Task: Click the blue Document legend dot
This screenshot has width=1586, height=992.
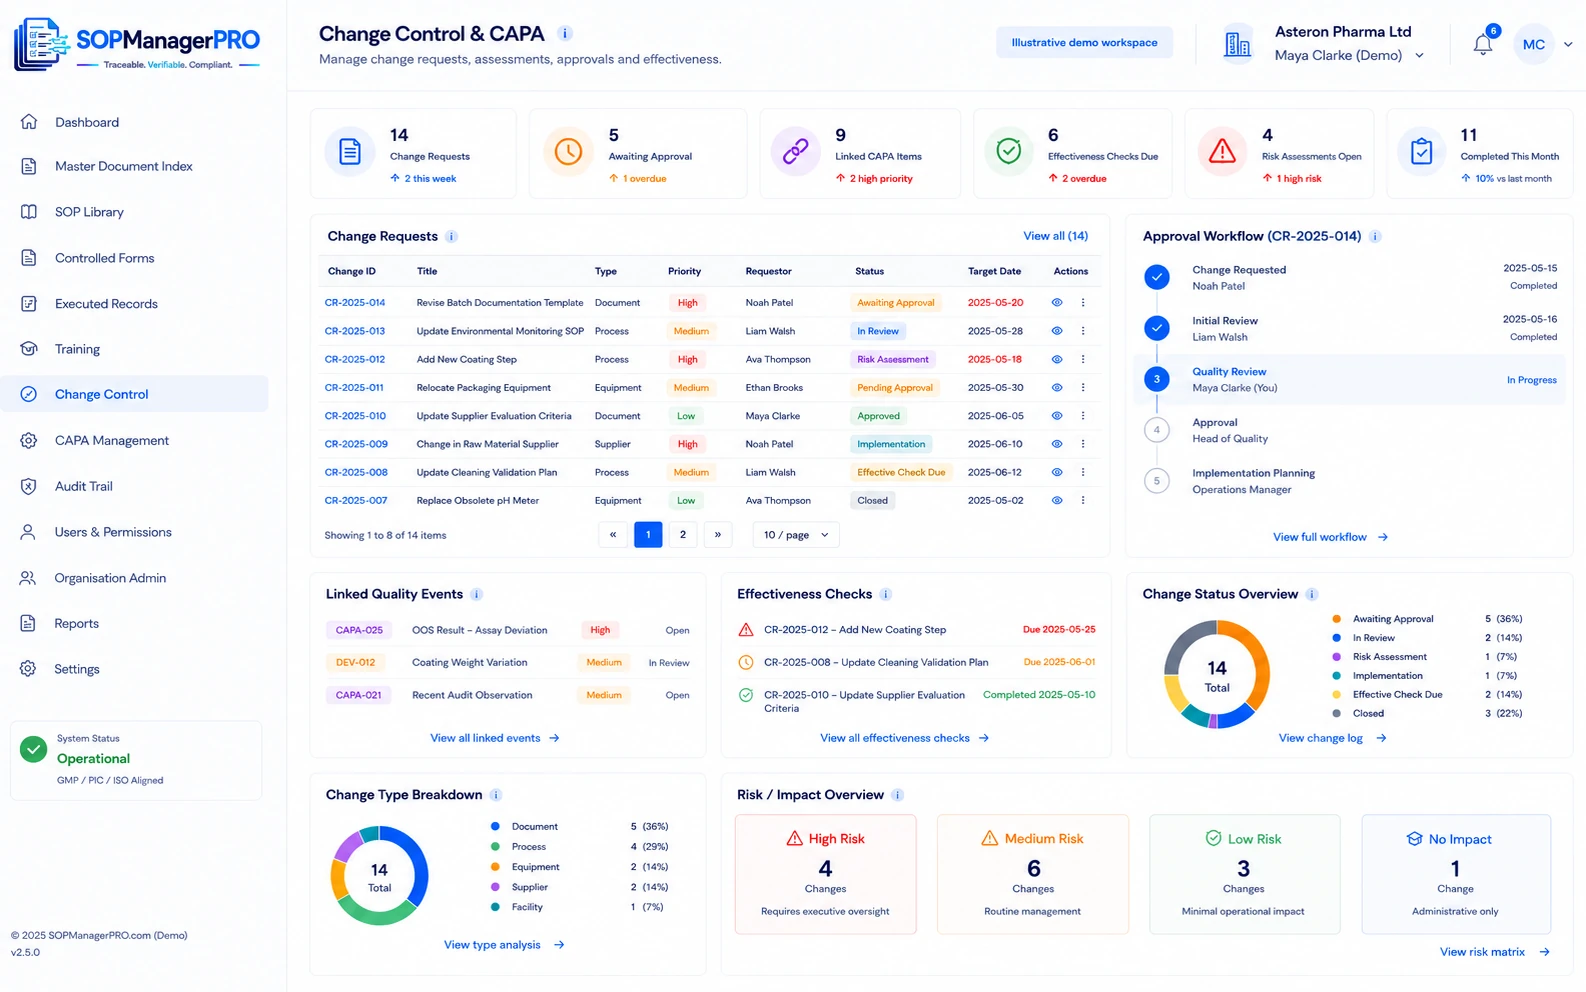Action: 495,827
